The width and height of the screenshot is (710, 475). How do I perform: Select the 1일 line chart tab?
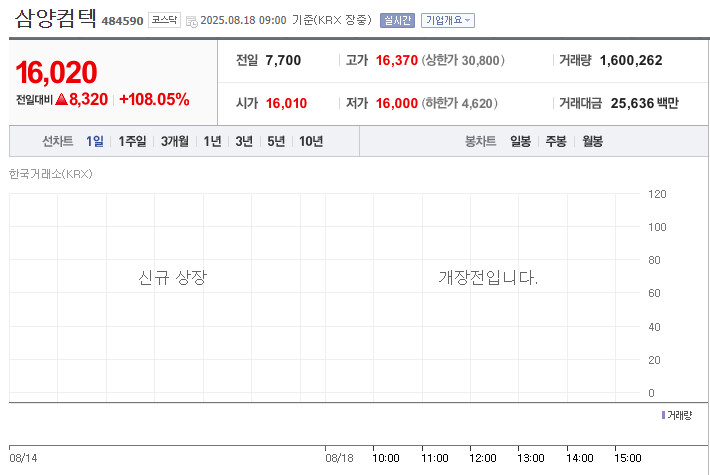click(95, 142)
